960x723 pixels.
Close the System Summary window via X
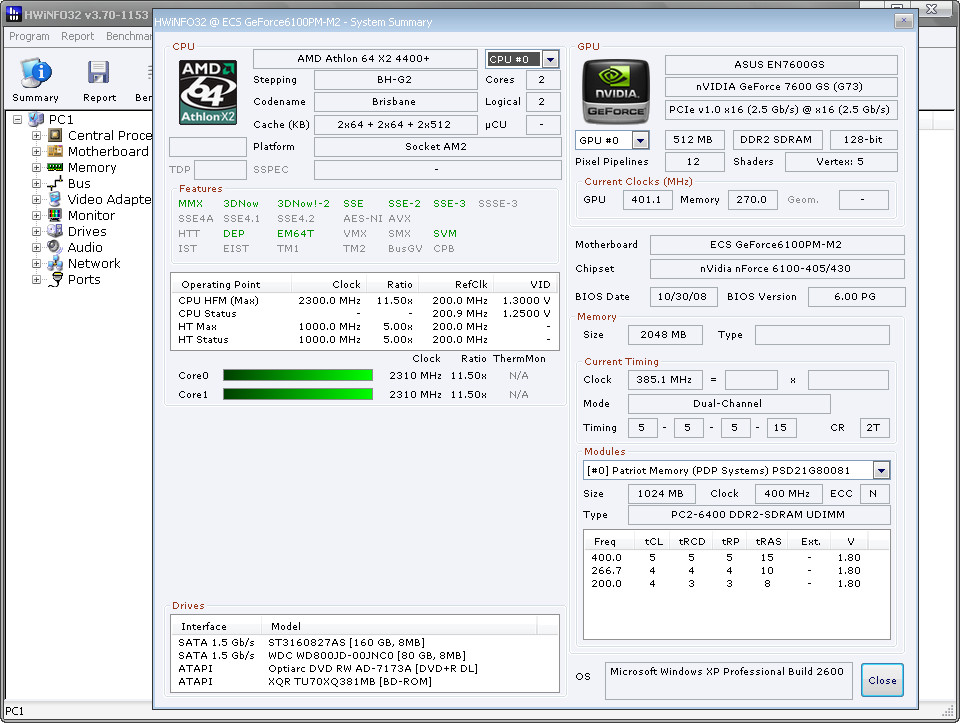click(x=903, y=21)
